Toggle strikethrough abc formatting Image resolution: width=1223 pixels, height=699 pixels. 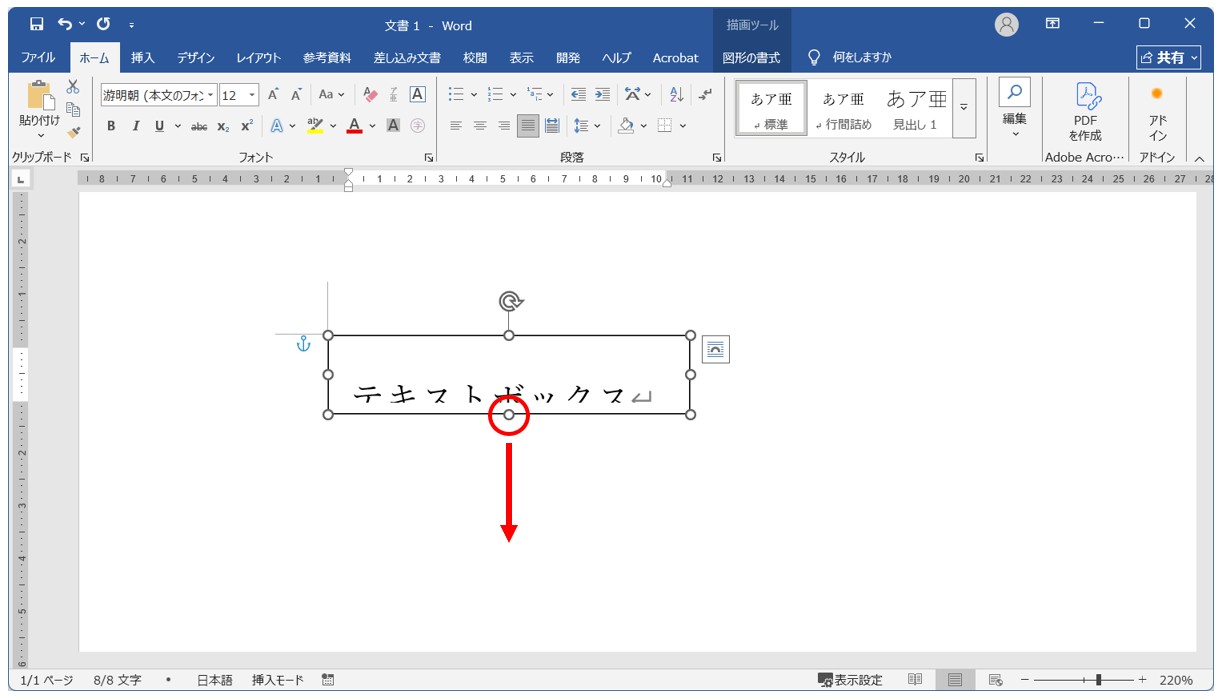pos(199,126)
